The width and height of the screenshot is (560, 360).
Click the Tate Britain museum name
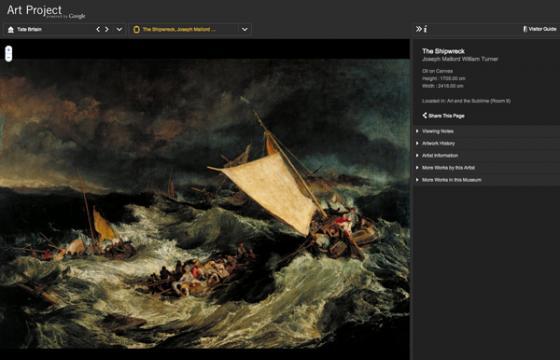pos(29,29)
